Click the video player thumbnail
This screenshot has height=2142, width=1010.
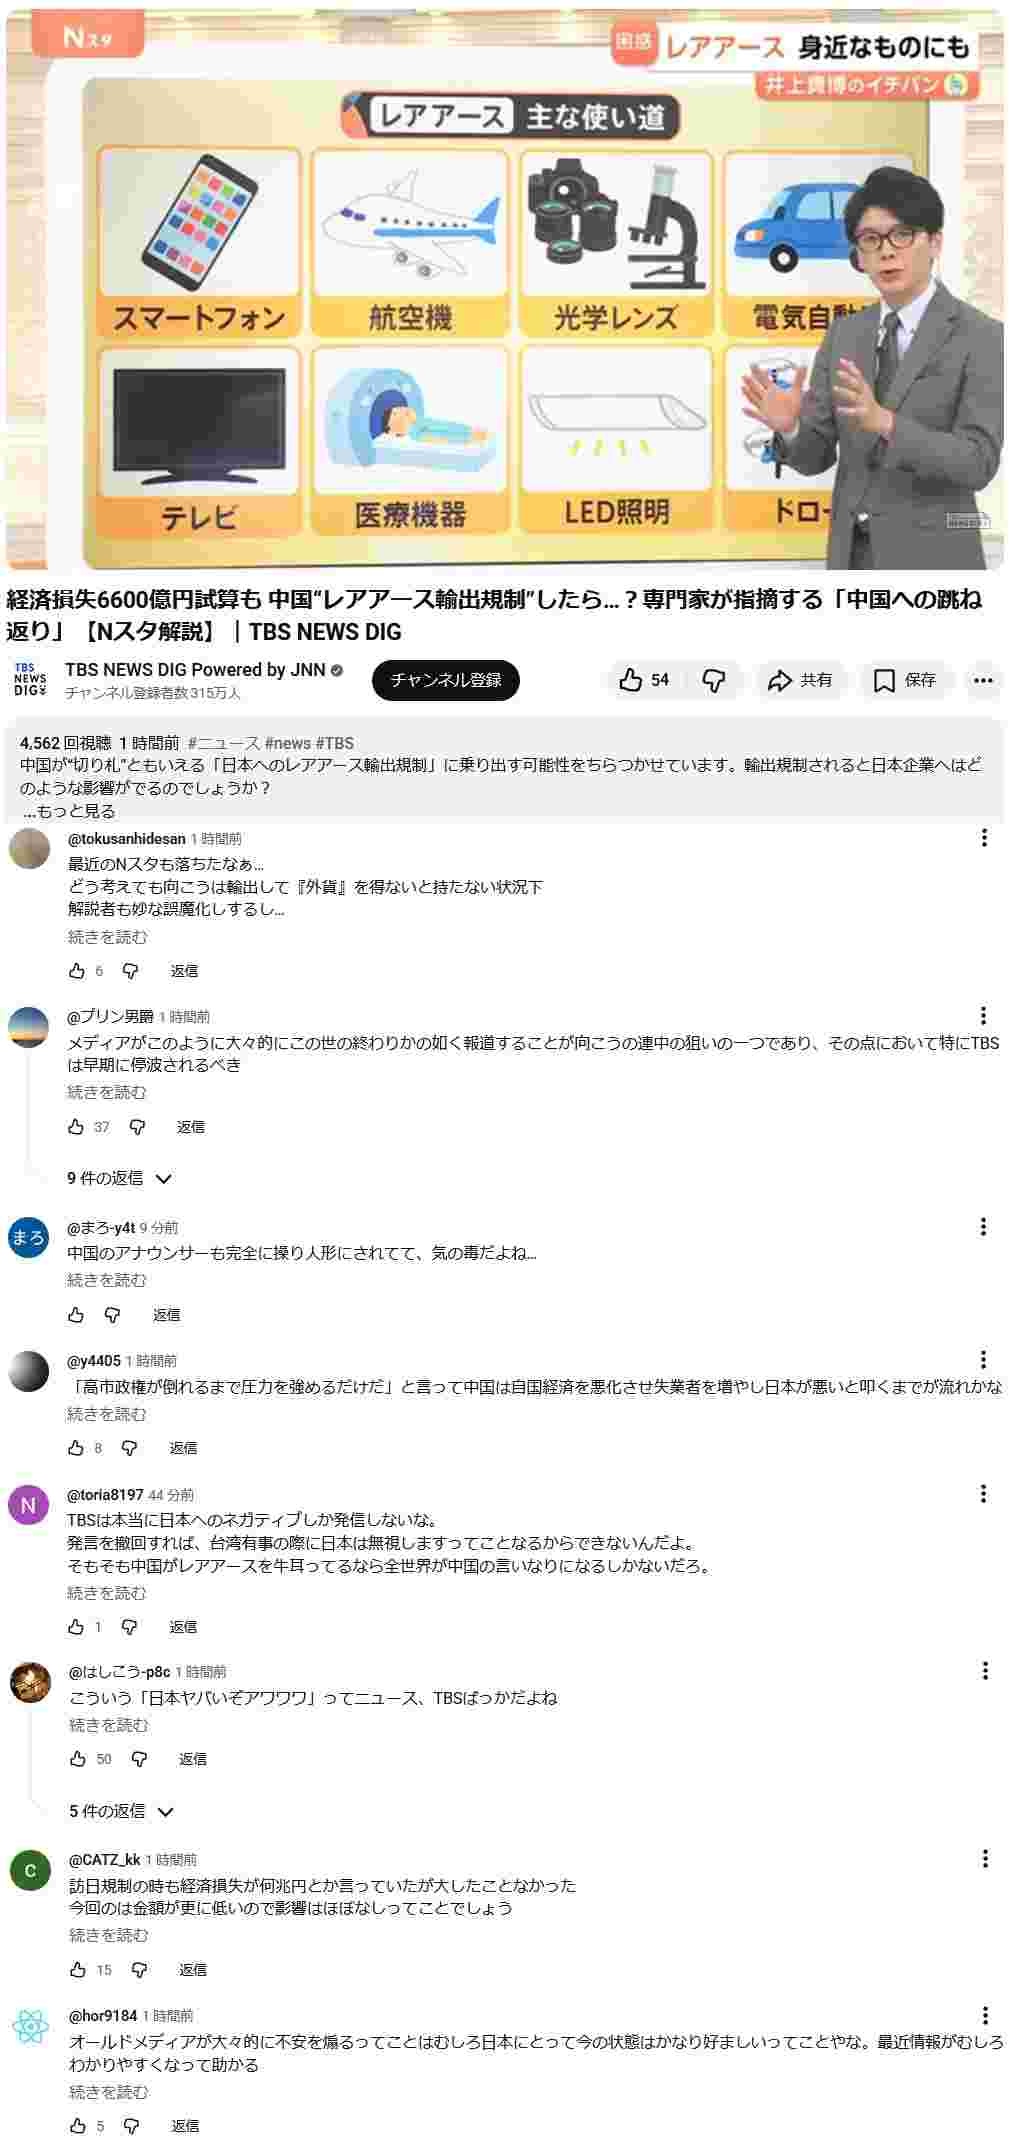(505, 290)
